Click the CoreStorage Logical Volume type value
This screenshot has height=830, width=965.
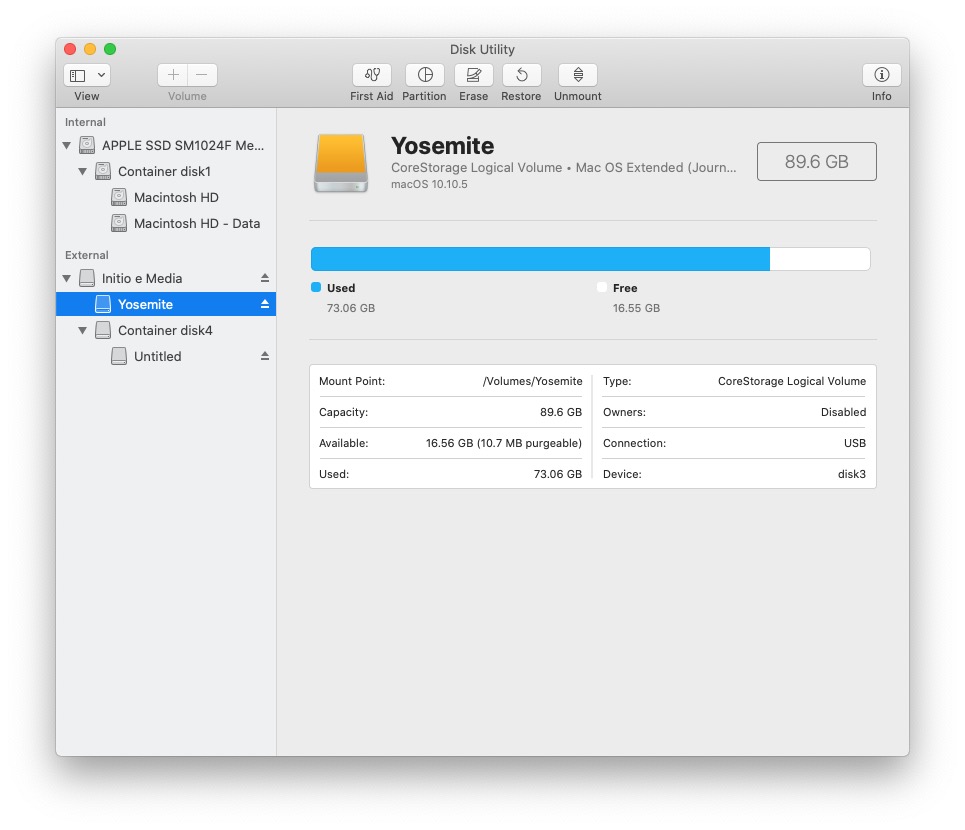point(791,381)
